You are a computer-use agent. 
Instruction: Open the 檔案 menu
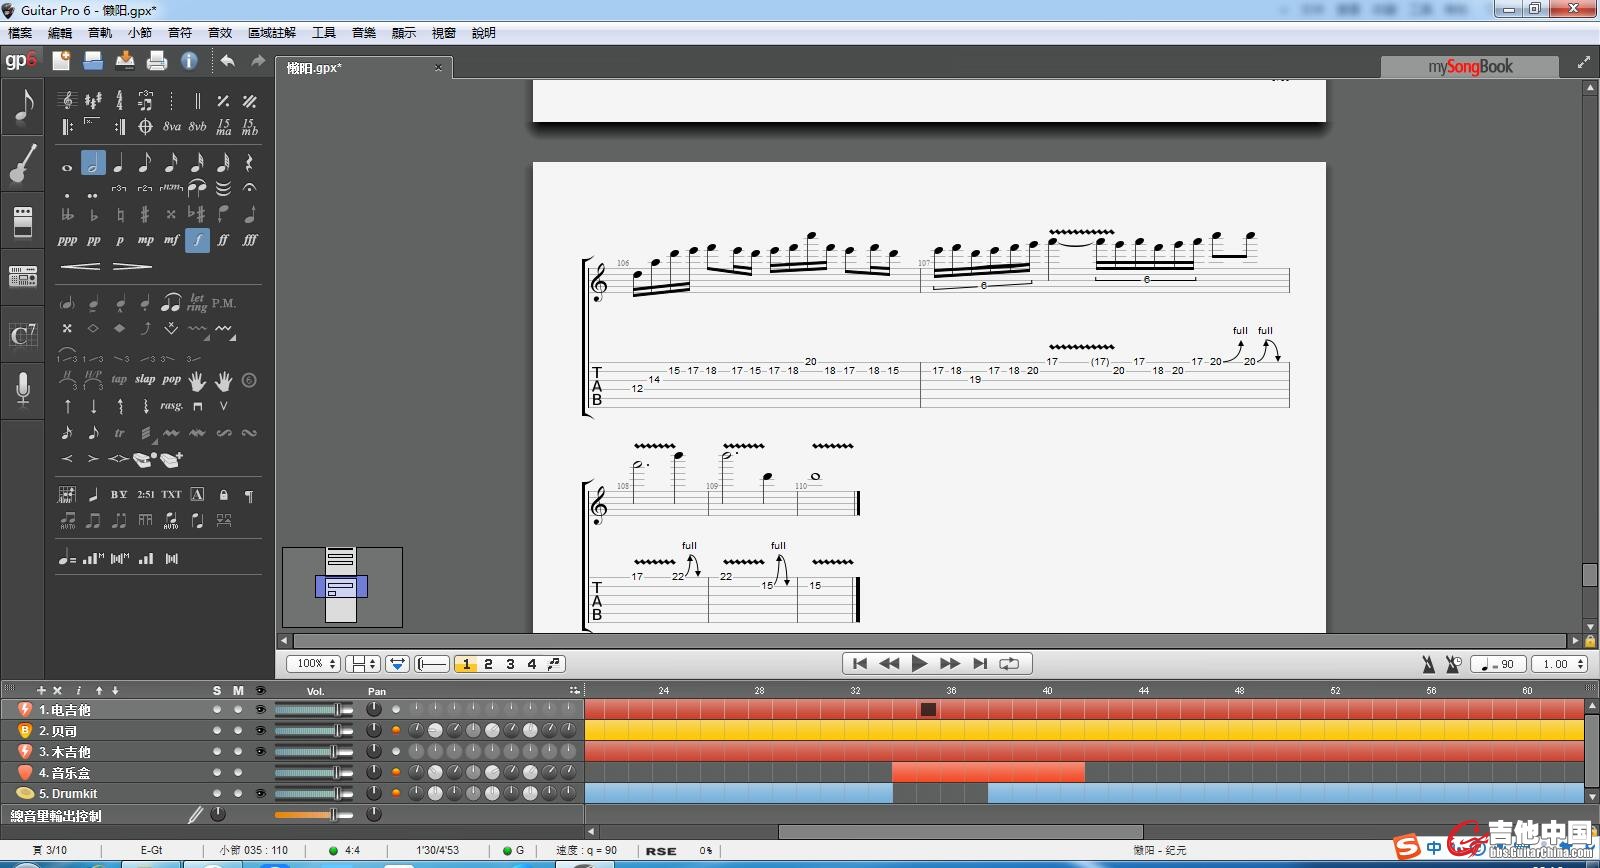pos(20,33)
